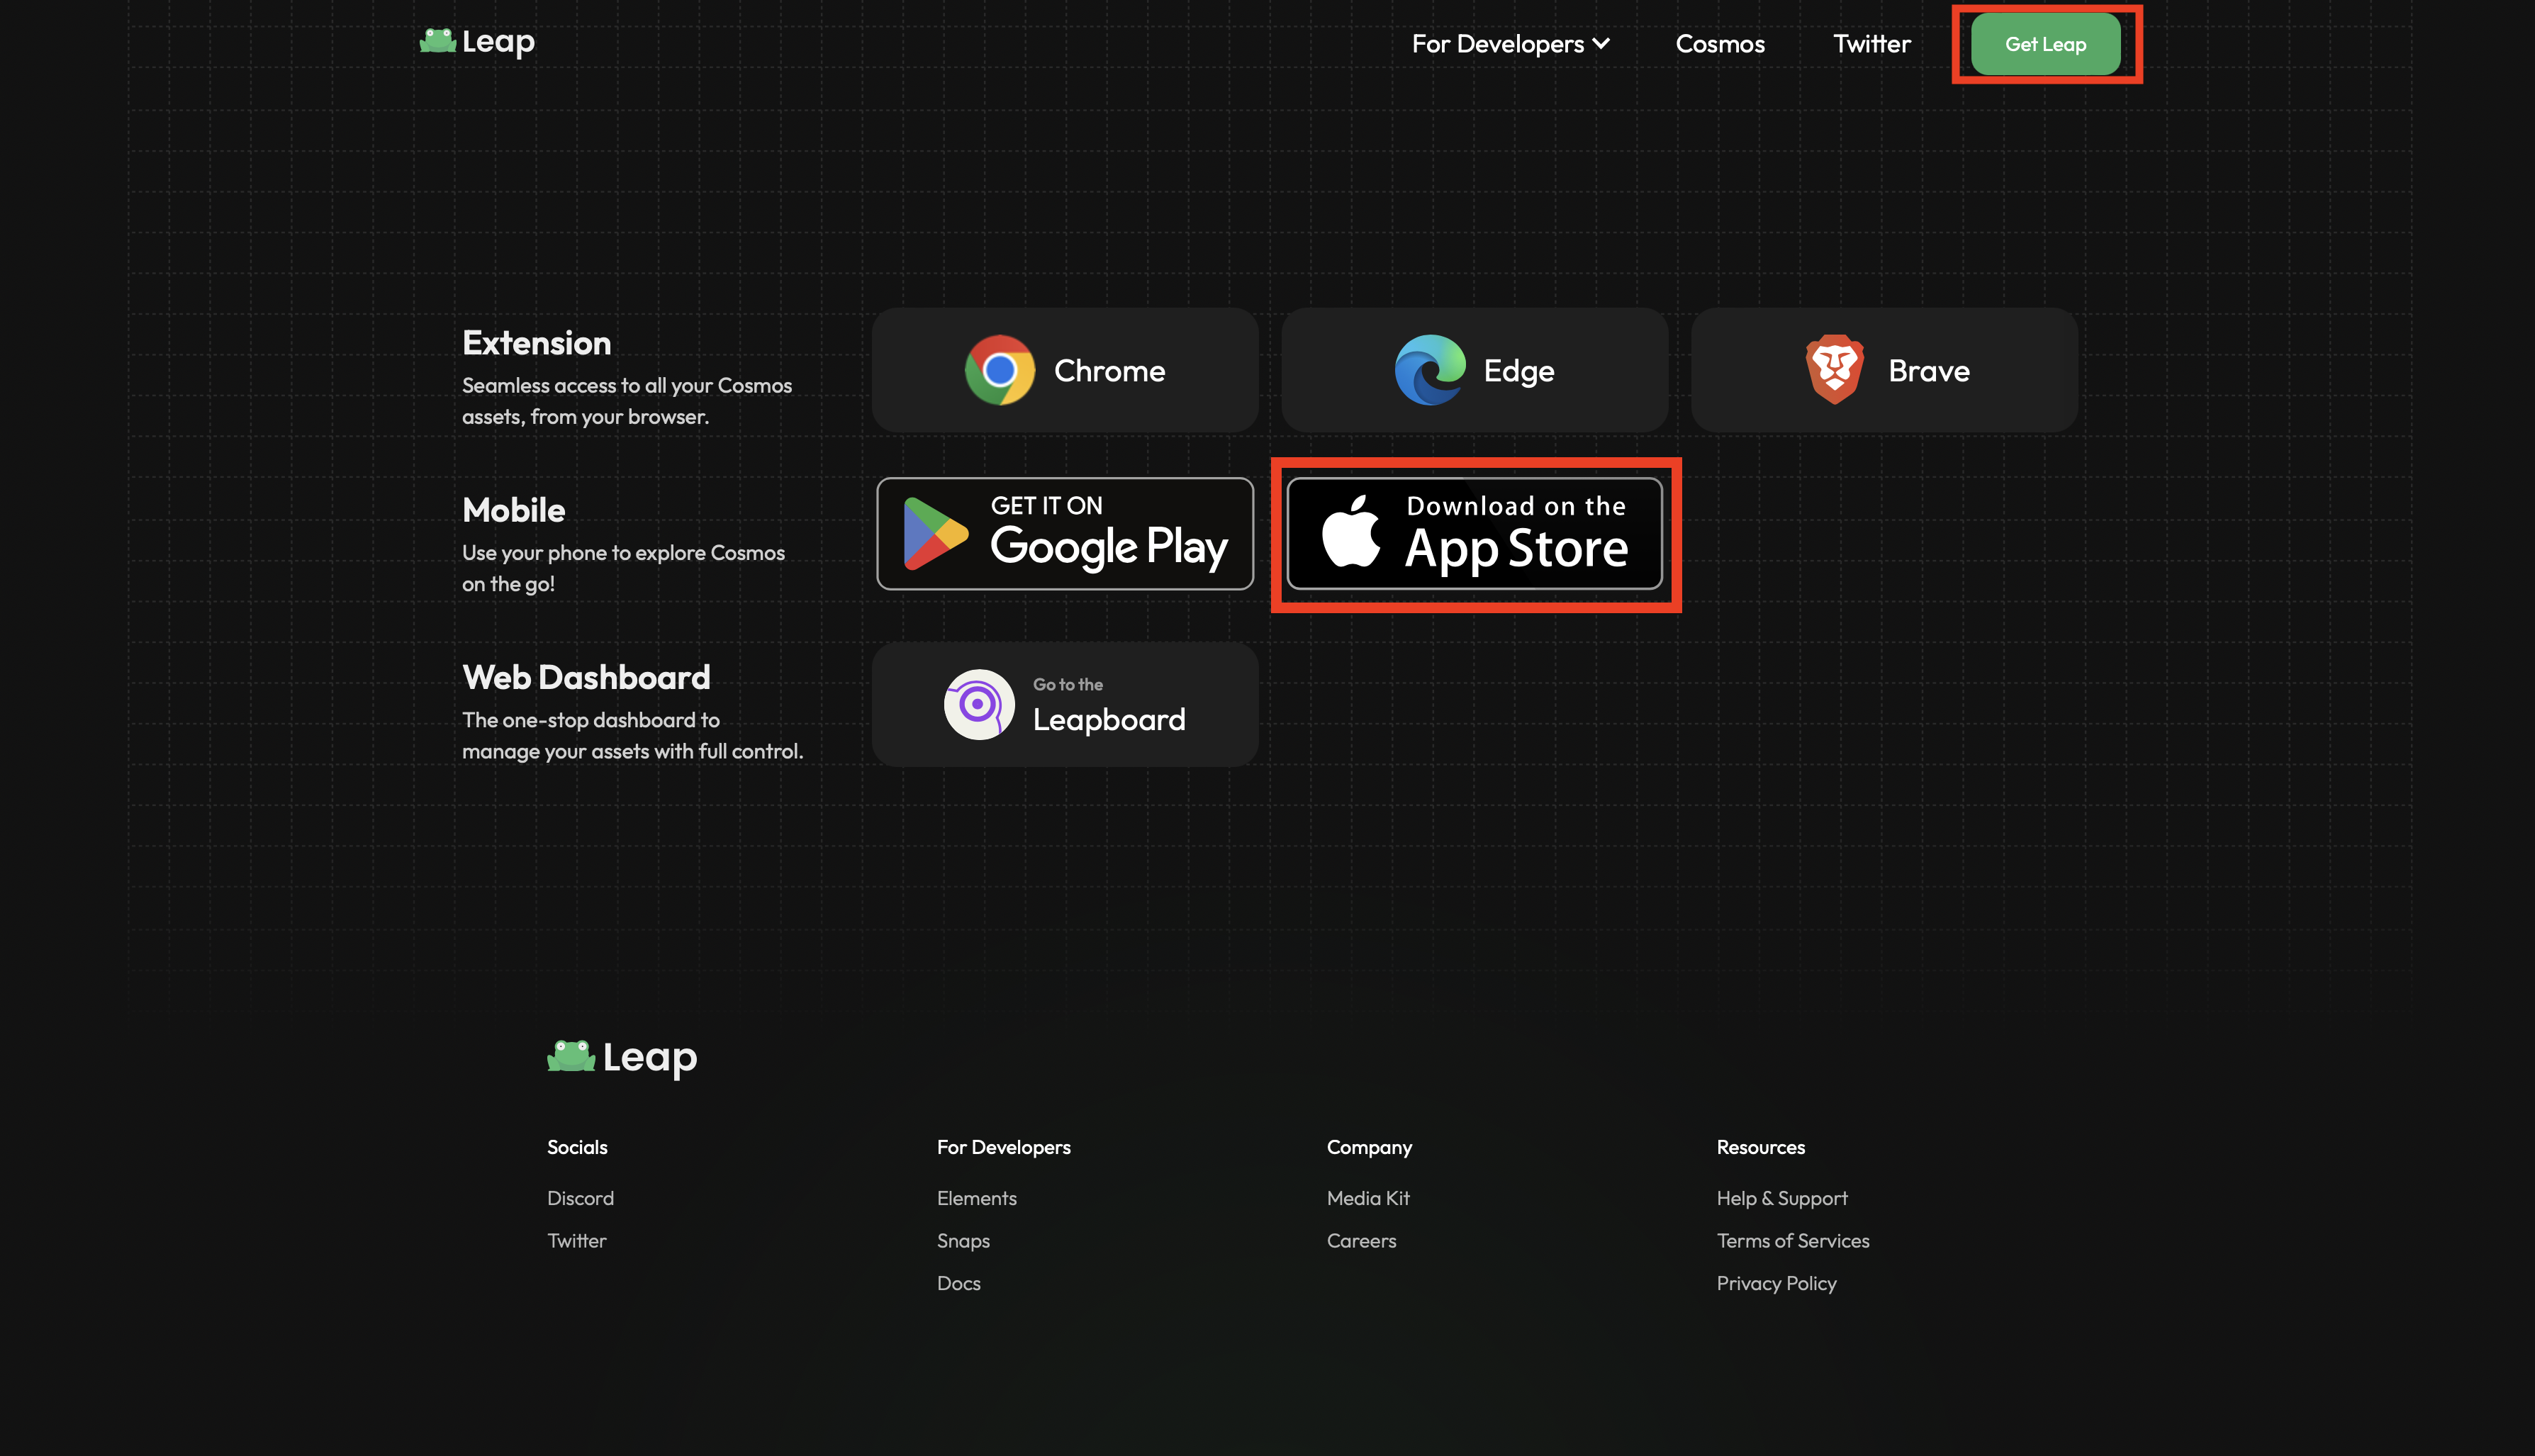Click the Apple logo icon
Image resolution: width=2535 pixels, height=1456 pixels.
tap(1351, 531)
